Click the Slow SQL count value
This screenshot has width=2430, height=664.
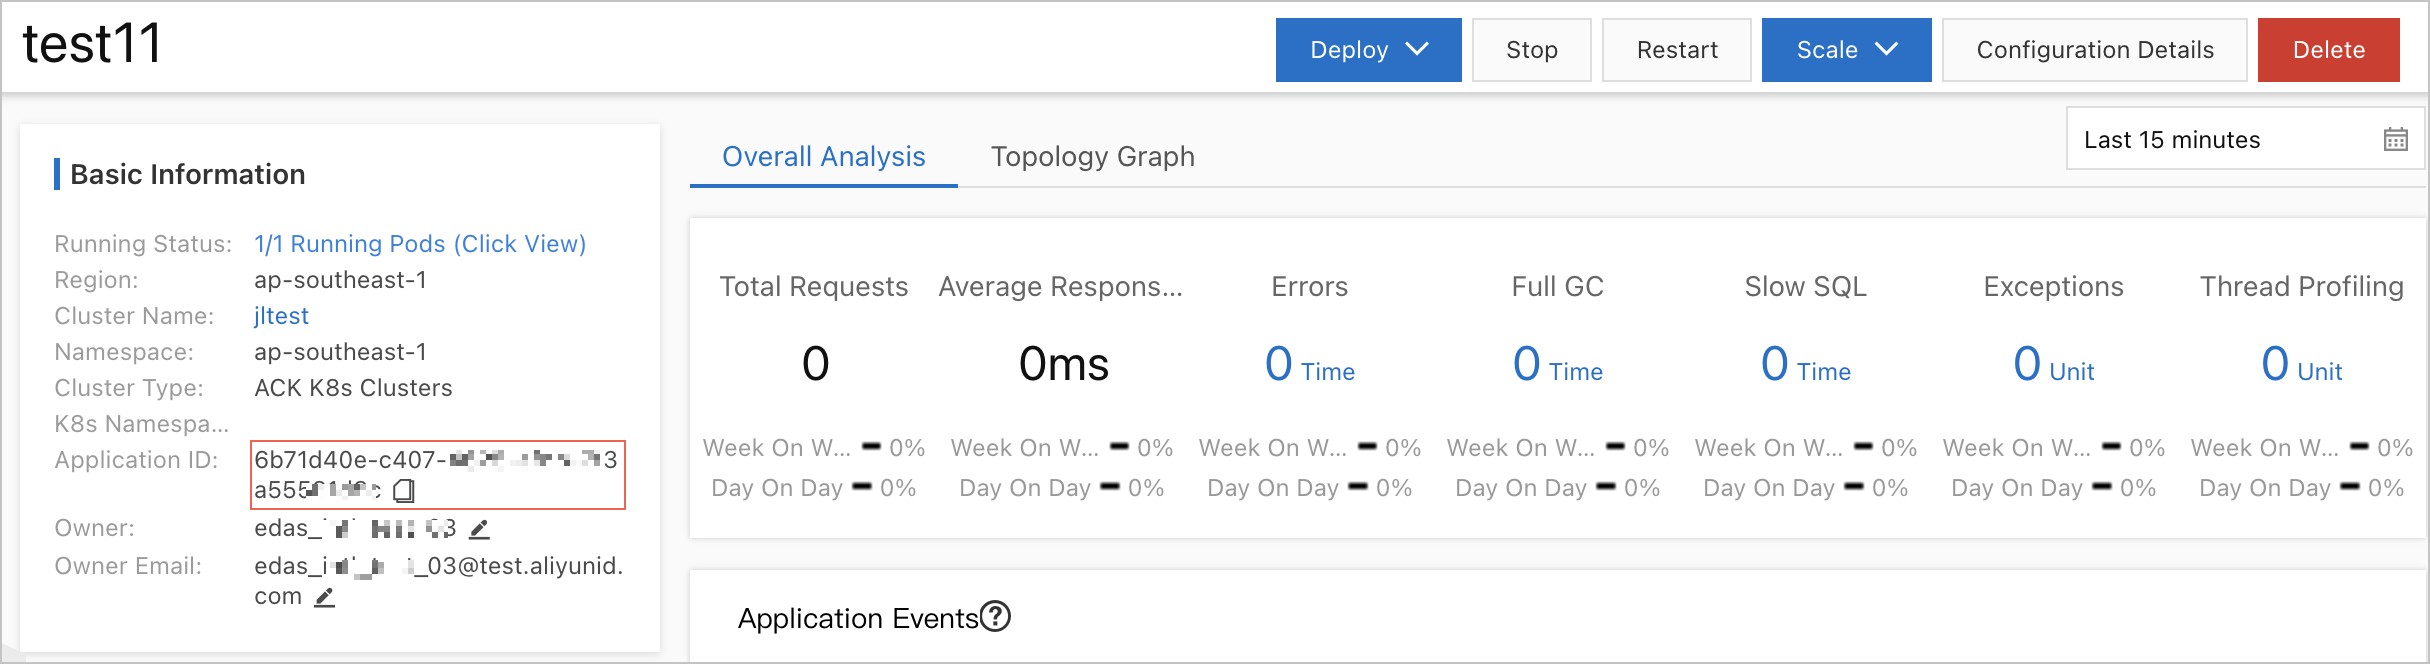click(x=1775, y=364)
